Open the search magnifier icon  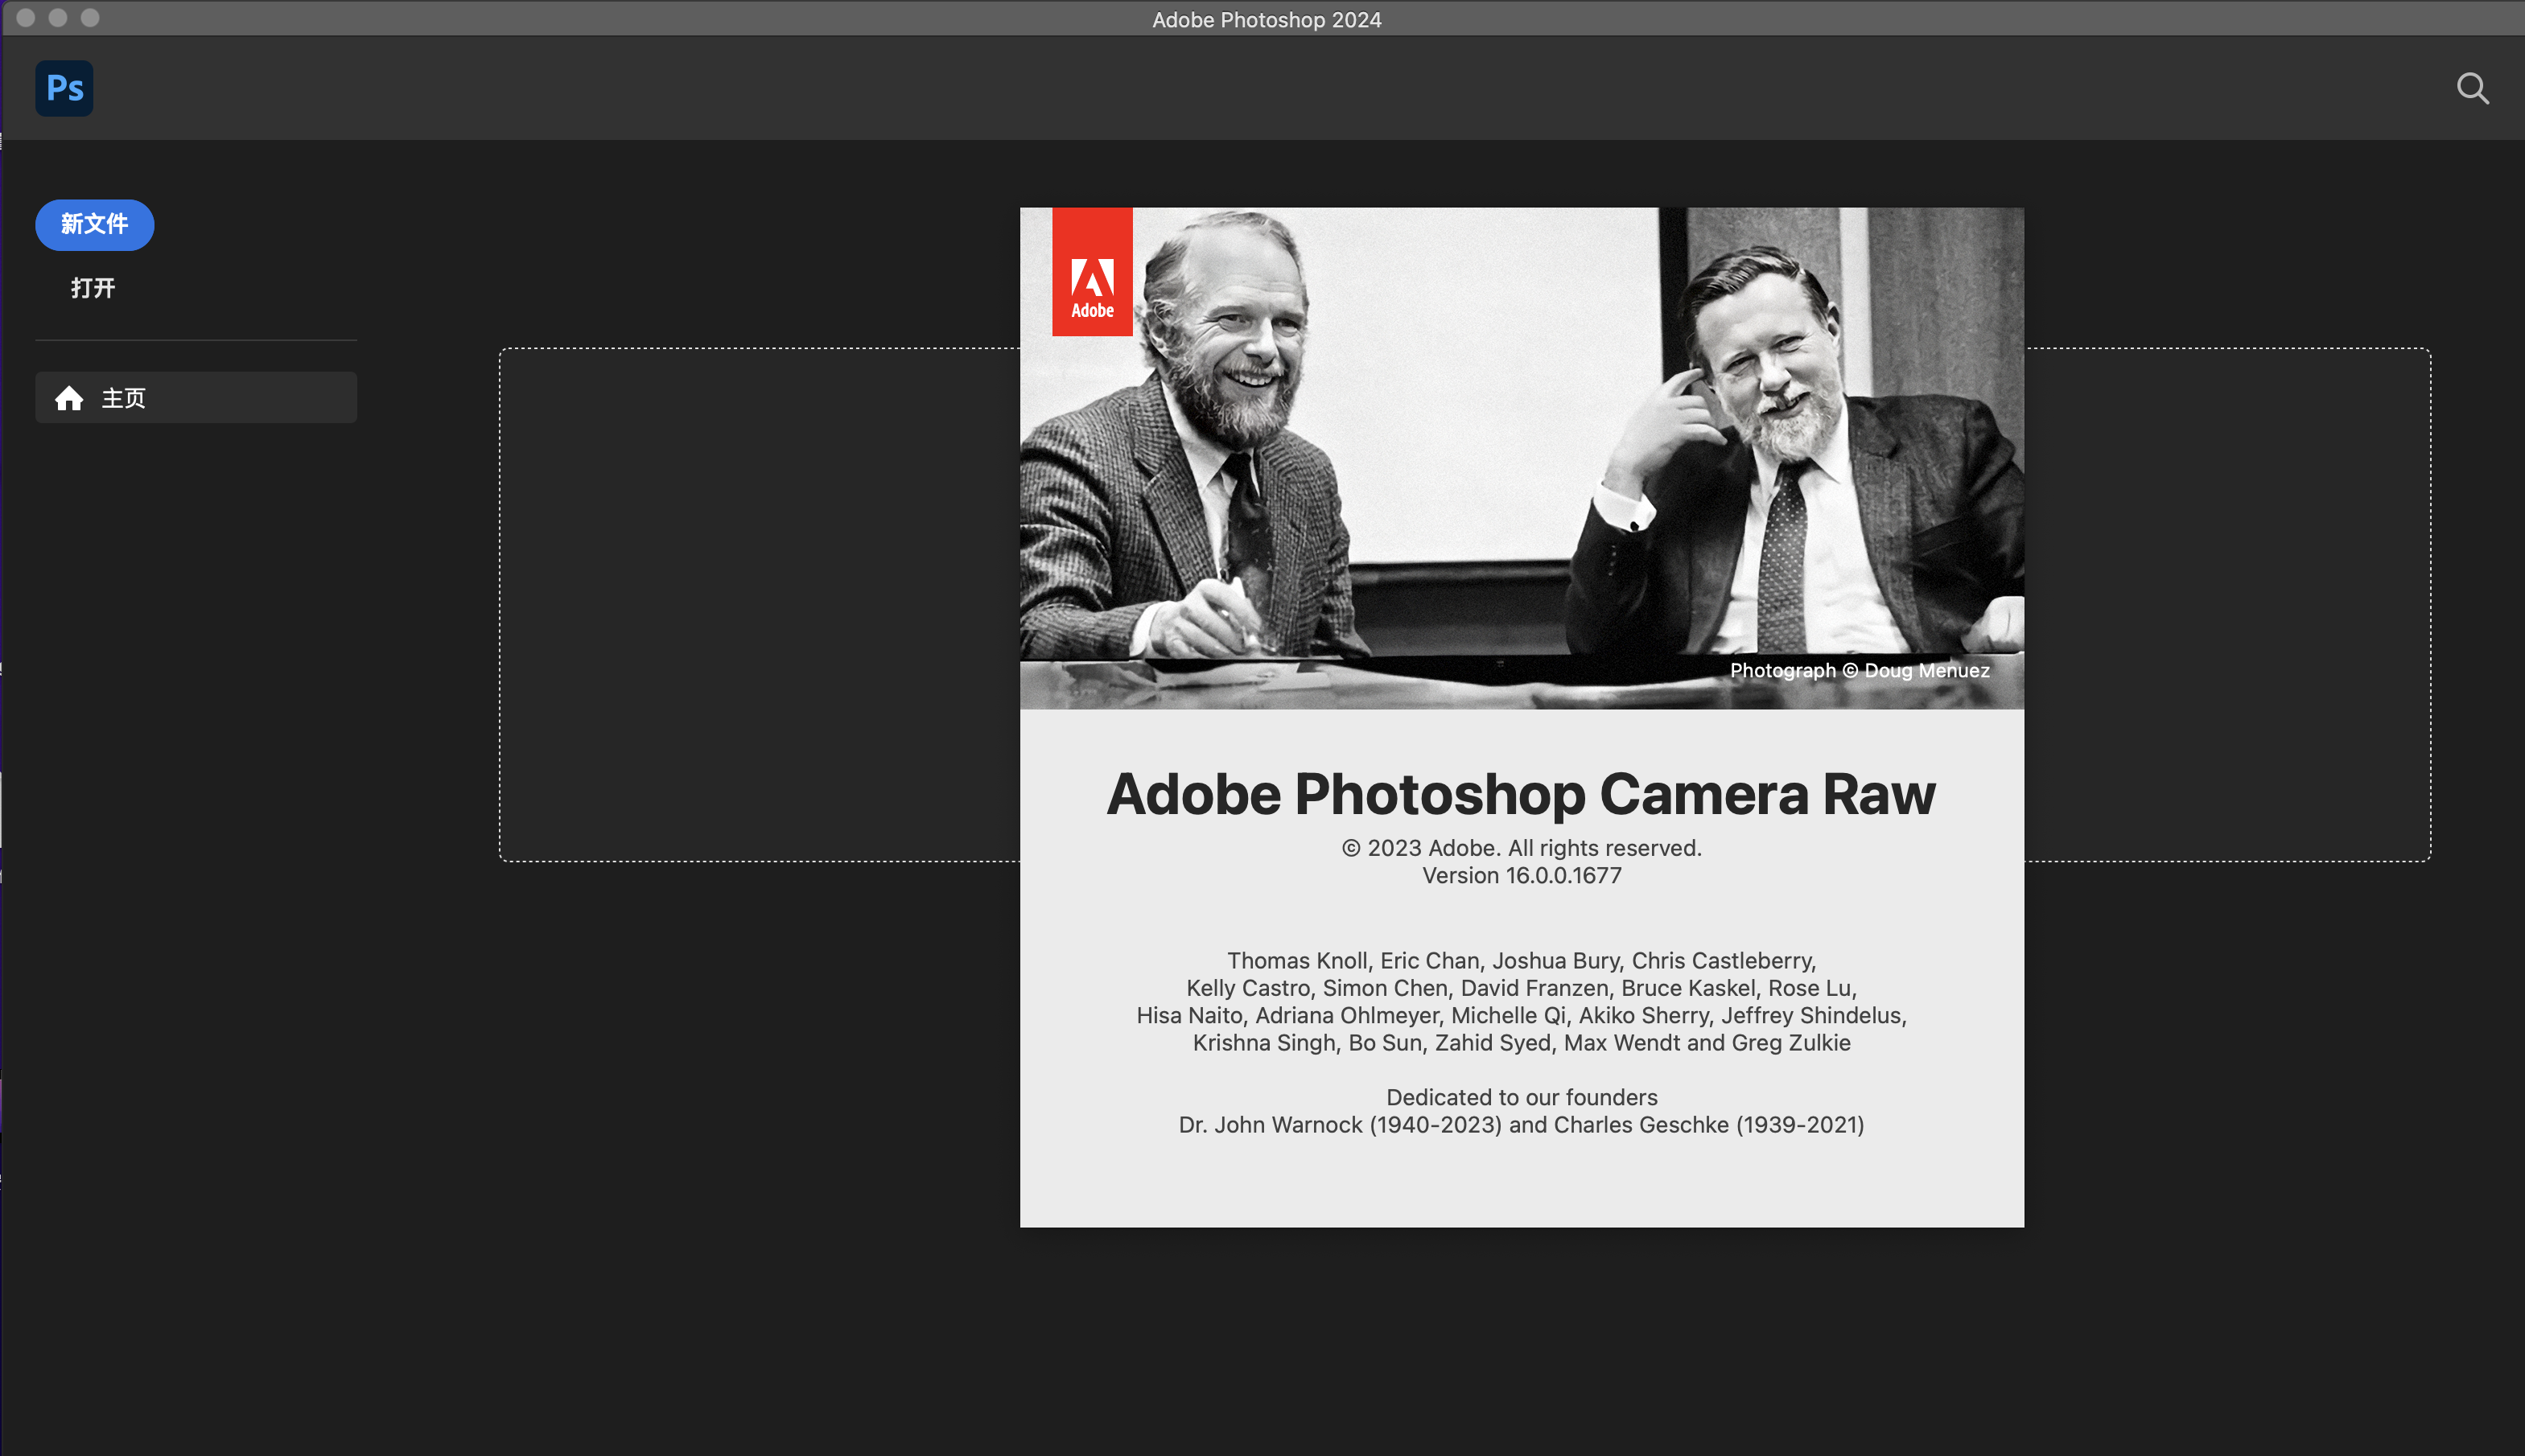coord(2472,89)
